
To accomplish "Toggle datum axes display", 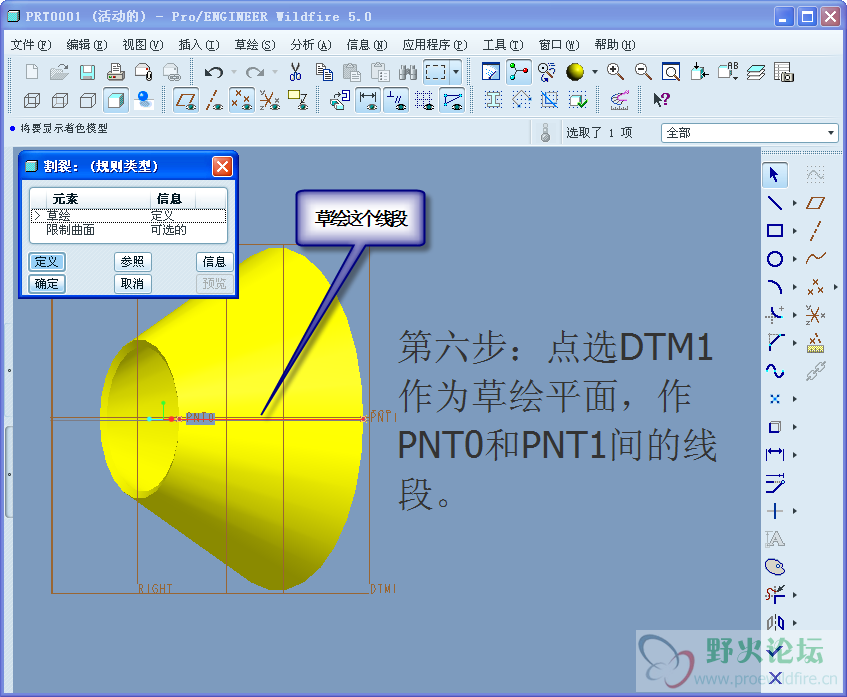I will tap(214, 100).
